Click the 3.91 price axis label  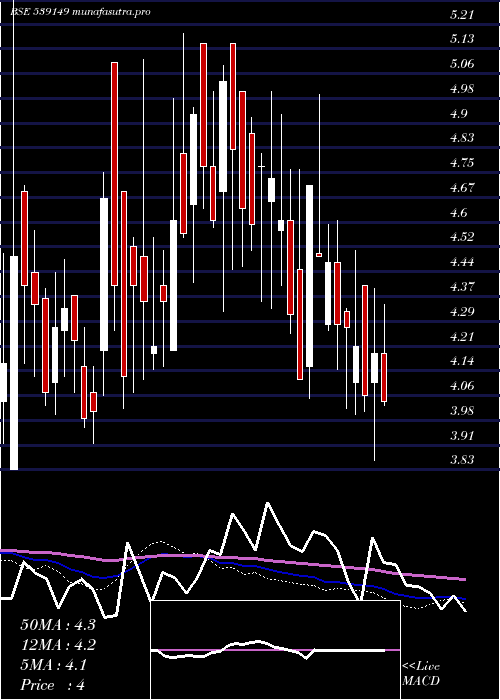pos(461,436)
